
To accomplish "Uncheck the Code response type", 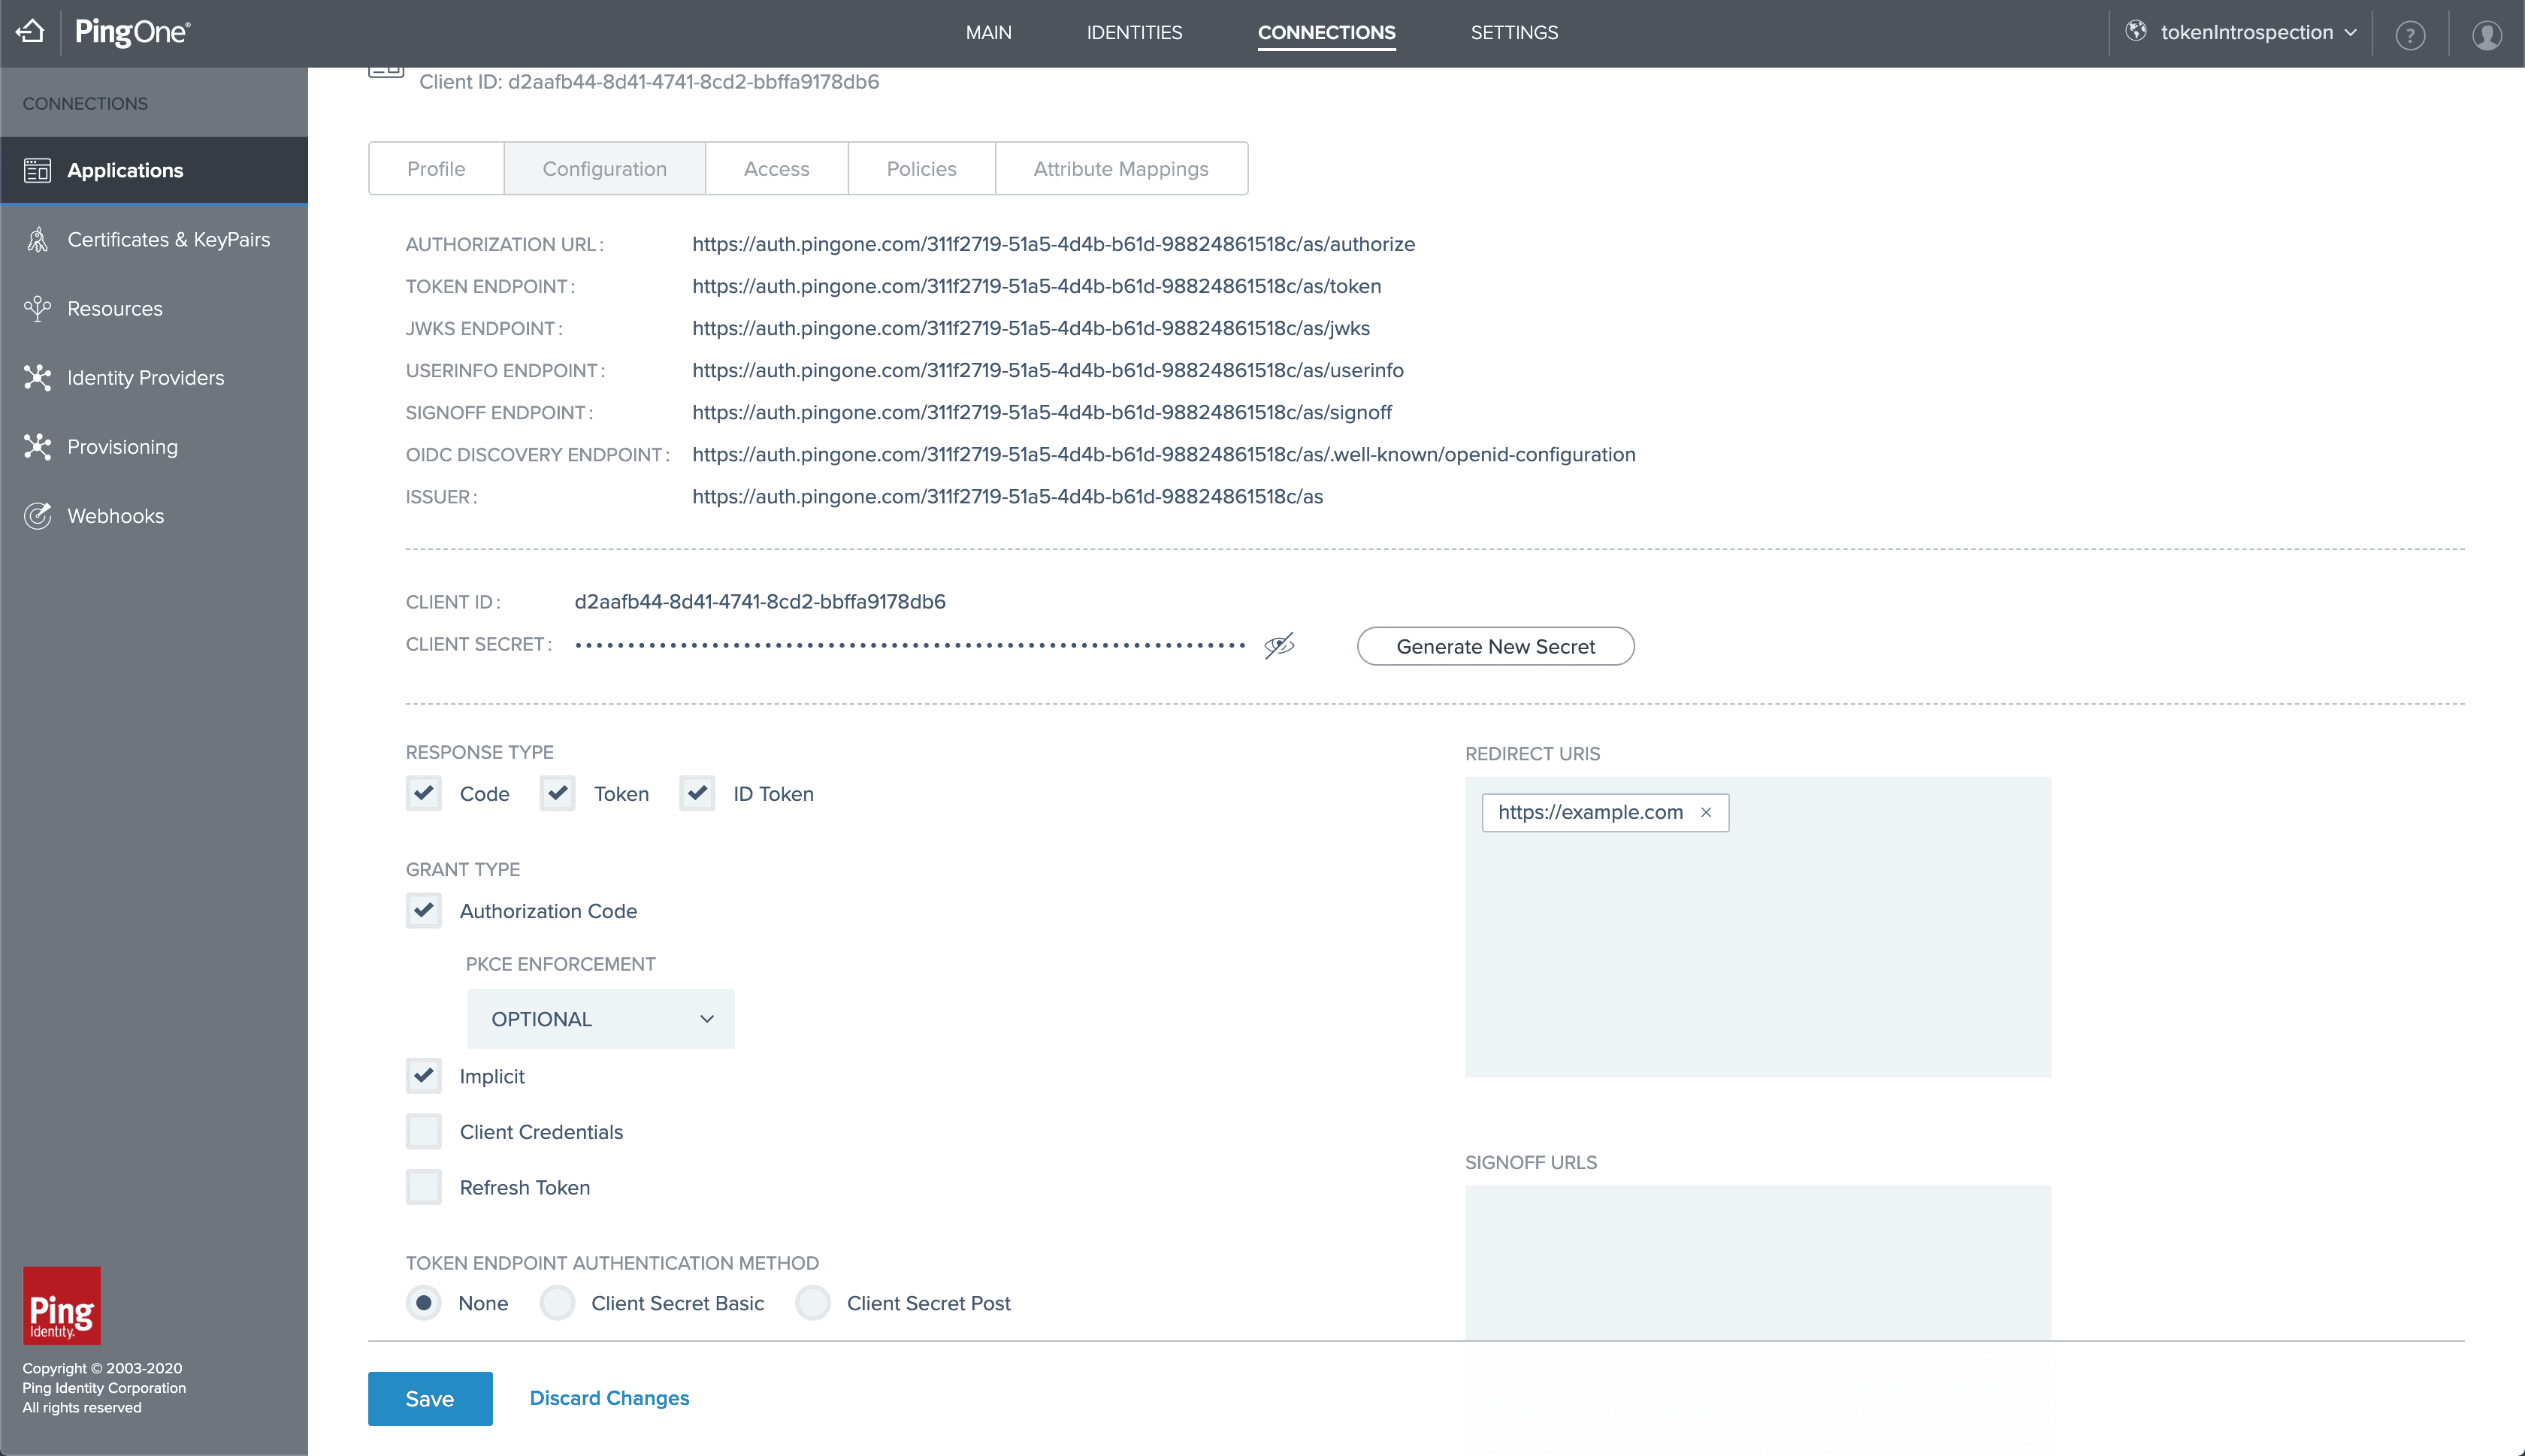I will tap(424, 794).
